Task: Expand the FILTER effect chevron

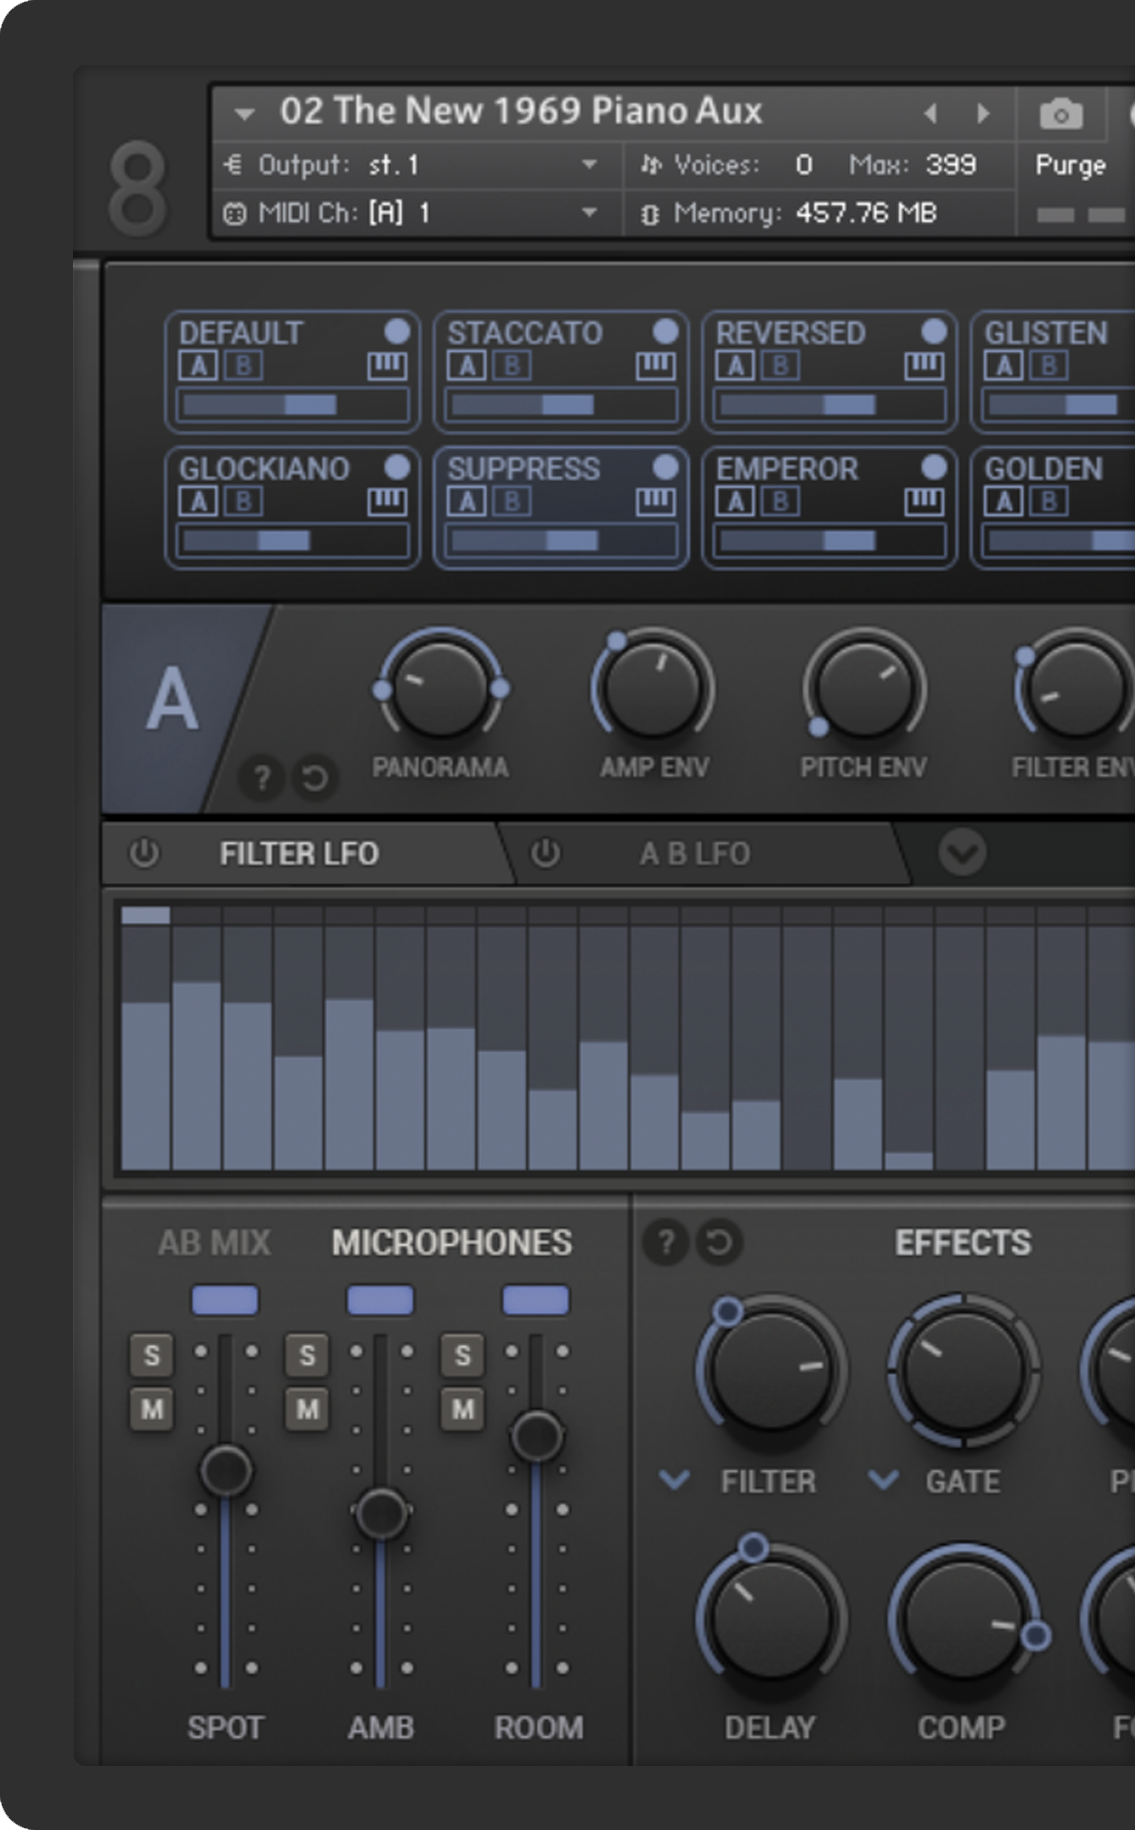Action: coord(675,1479)
